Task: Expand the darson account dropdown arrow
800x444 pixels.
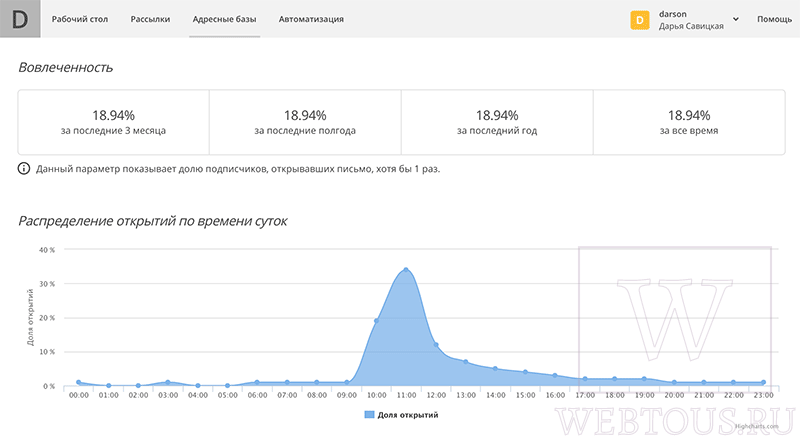Action: (x=736, y=19)
